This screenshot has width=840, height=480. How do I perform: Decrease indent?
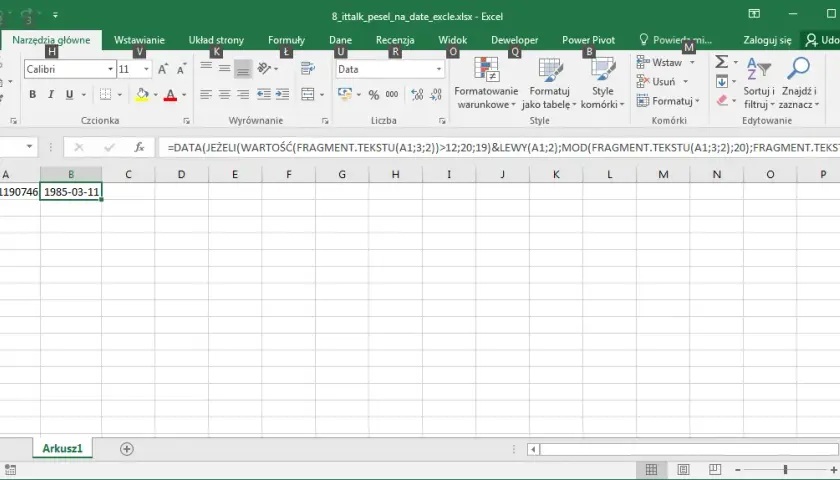click(x=264, y=94)
